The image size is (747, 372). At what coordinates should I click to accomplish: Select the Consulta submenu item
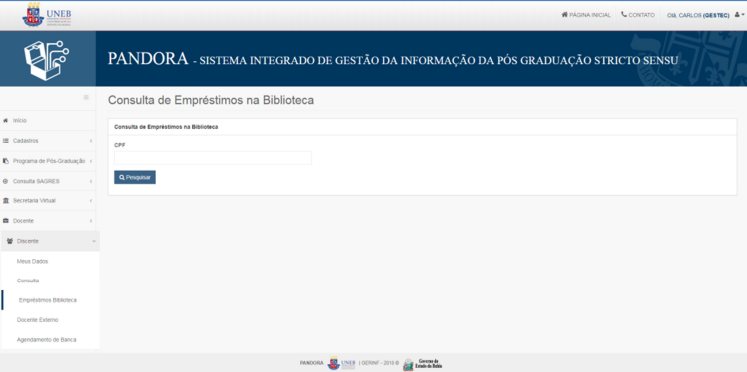coord(28,281)
